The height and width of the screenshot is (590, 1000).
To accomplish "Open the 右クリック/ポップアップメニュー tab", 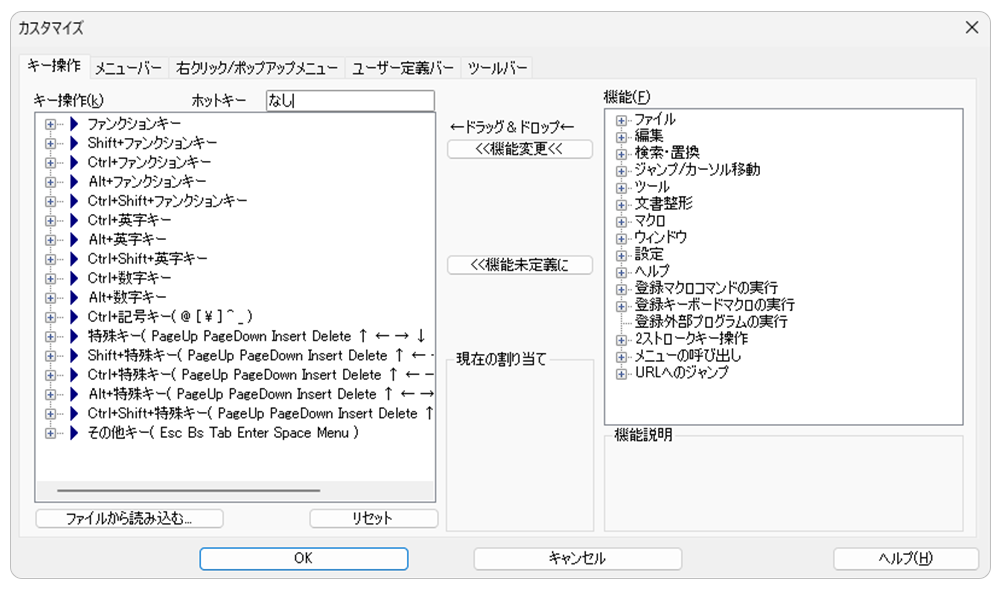I will click(x=256, y=68).
